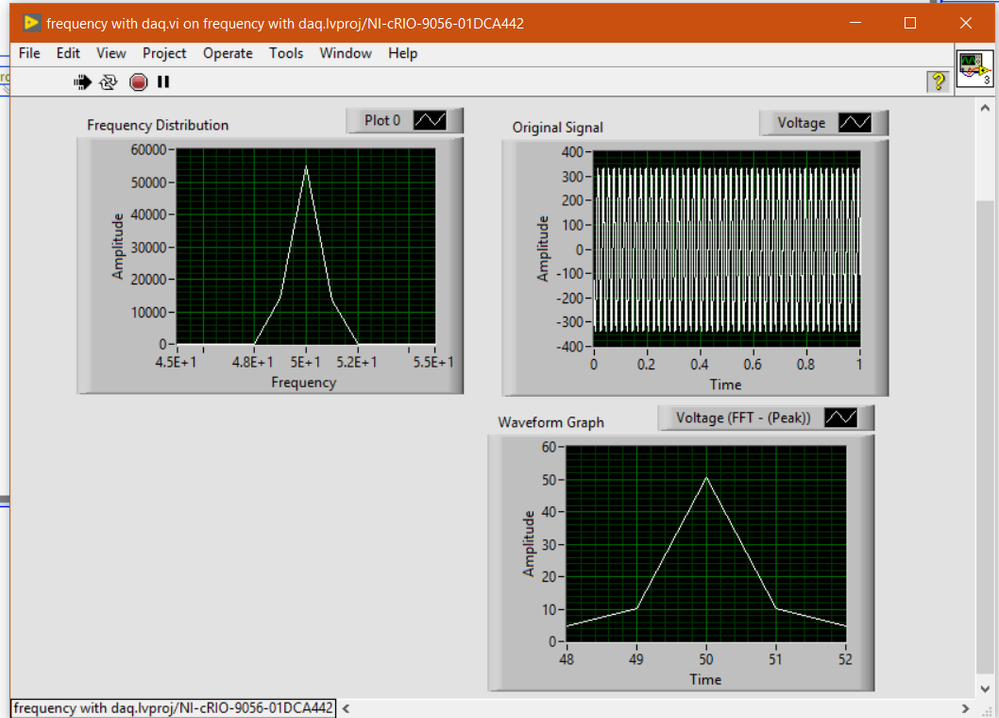Abort execution with the red stop button
The width and height of the screenshot is (999, 718).
pos(138,82)
